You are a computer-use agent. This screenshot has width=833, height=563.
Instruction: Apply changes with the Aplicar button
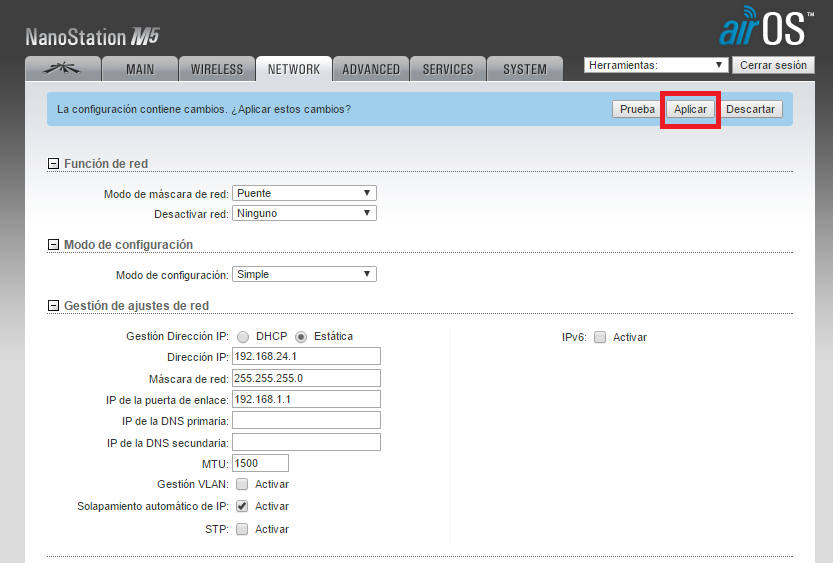(x=690, y=109)
